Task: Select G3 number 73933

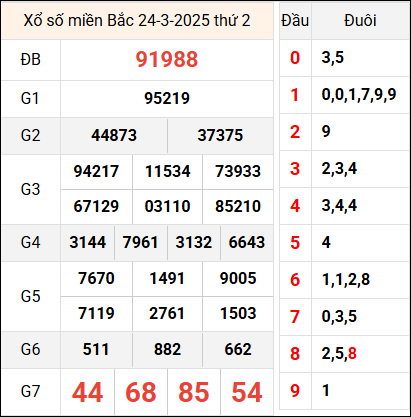Action: pos(238,171)
